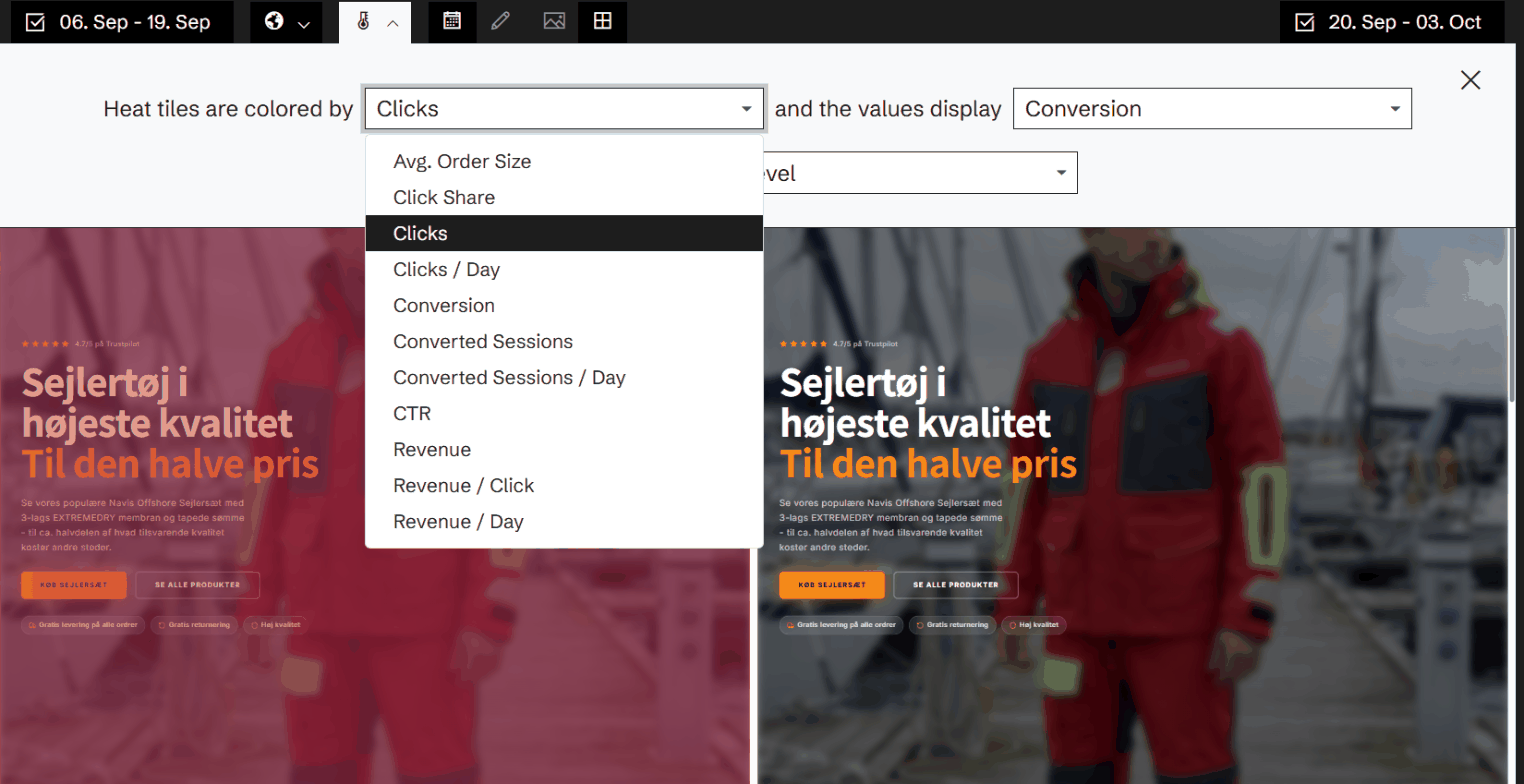Click 'Høj kvalitet' badge in right preview
1524x784 pixels.
pyautogui.click(x=1034, y=625)
